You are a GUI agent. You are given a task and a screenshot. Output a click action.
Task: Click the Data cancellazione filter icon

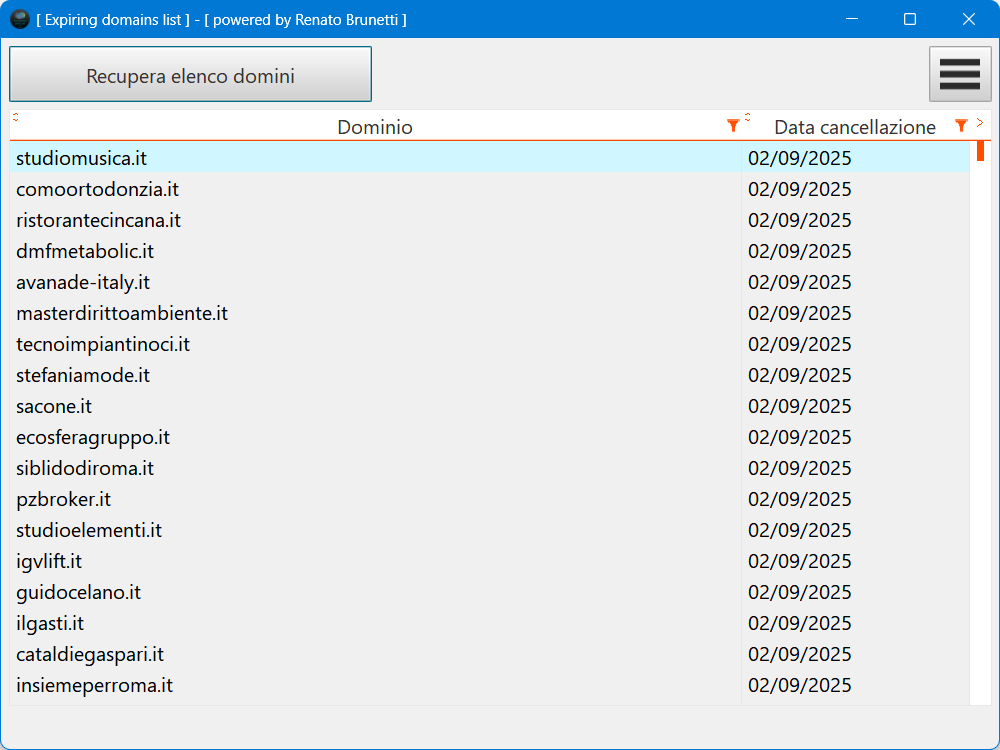961,125
